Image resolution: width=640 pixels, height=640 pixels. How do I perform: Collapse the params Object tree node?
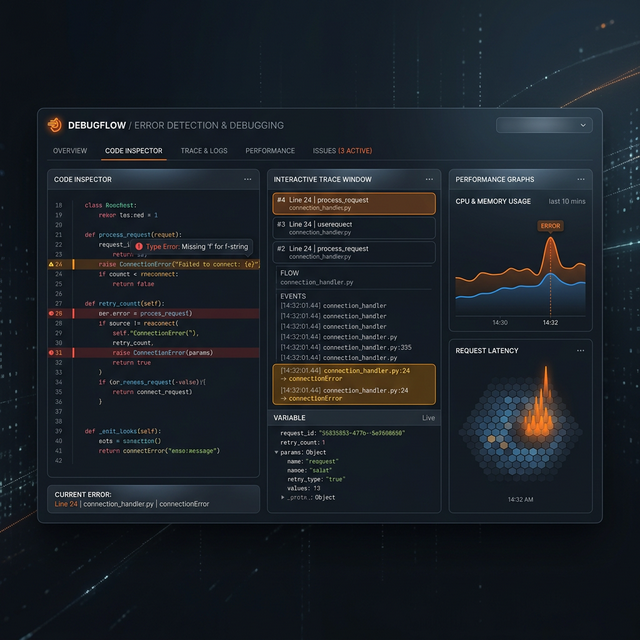[277, 452]
